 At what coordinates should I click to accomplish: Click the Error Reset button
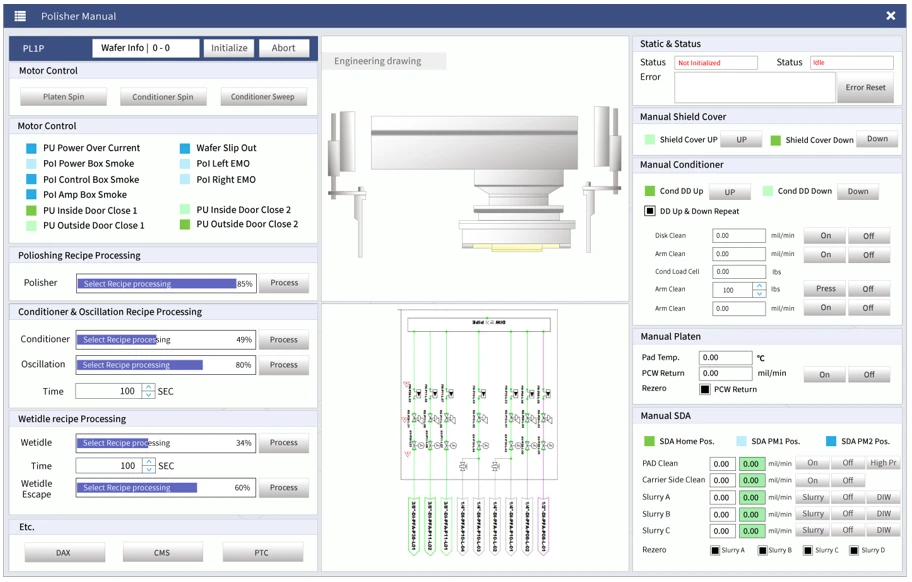click(865, 87)
